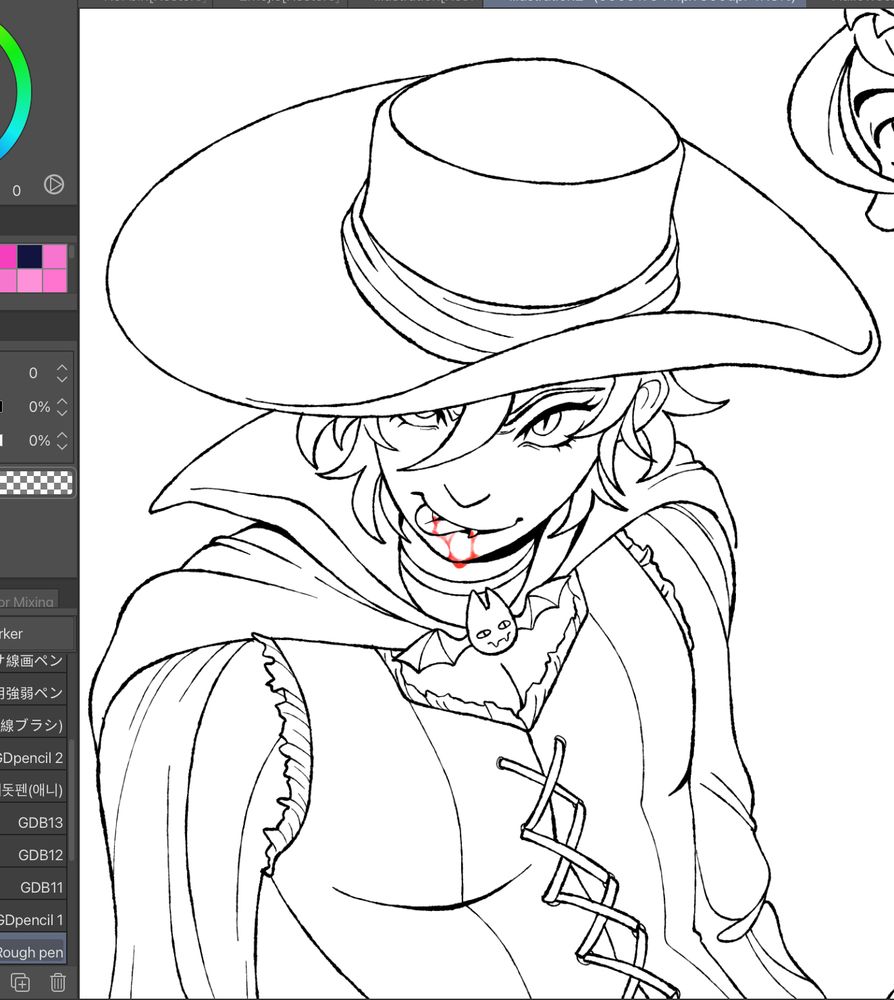This screenshot has height=1000, width=894.
Task: Pick the bottom-right pink swatch in the color set
Action: pos(55,281)
